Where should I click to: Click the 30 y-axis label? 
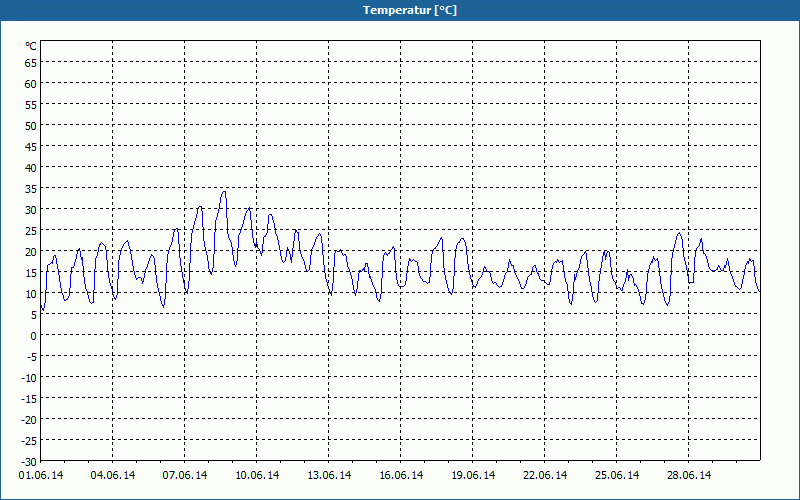point(31,210)
